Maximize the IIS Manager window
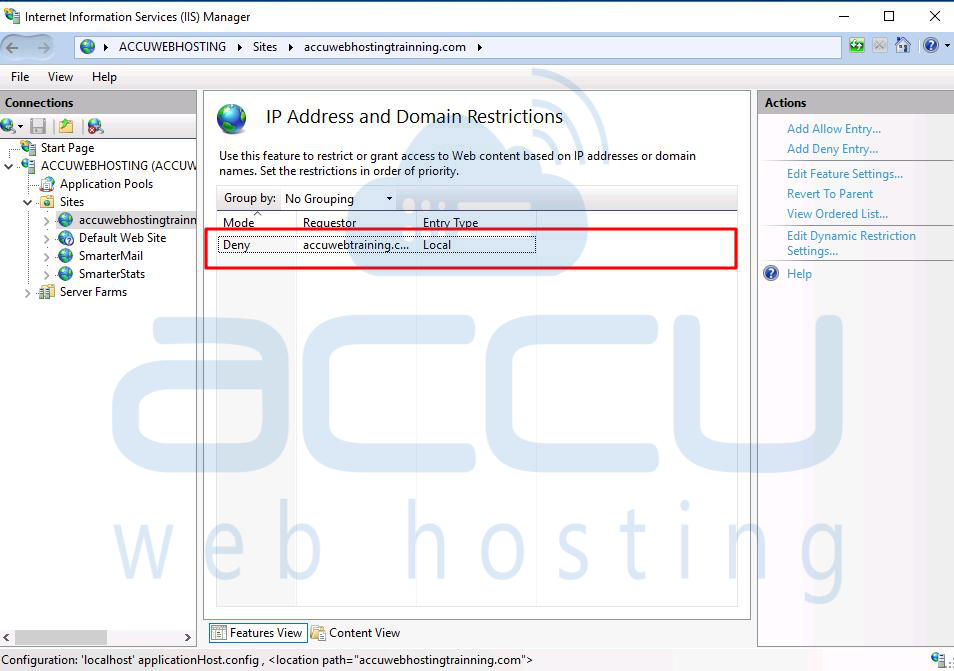 [889, 16]
